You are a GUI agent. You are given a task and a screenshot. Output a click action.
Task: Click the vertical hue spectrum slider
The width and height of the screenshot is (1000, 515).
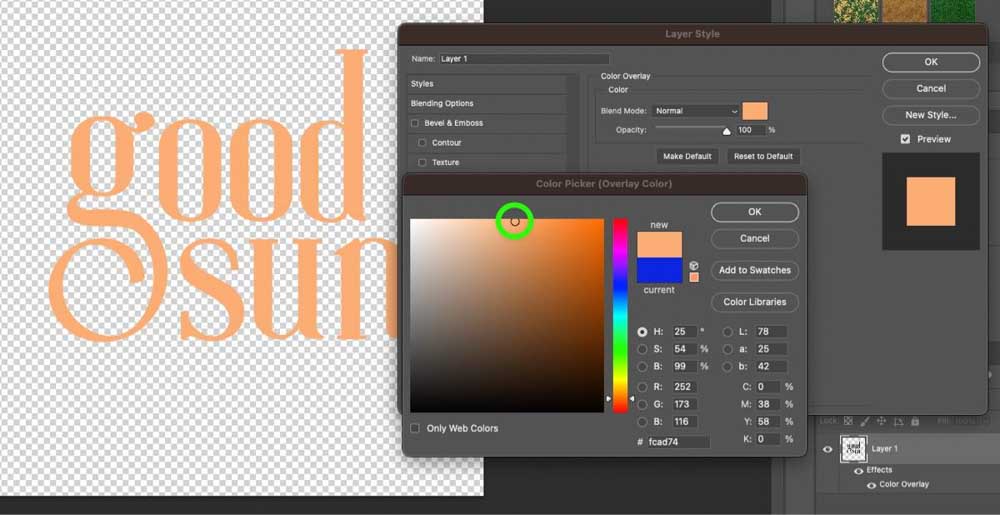pos(621,316)
